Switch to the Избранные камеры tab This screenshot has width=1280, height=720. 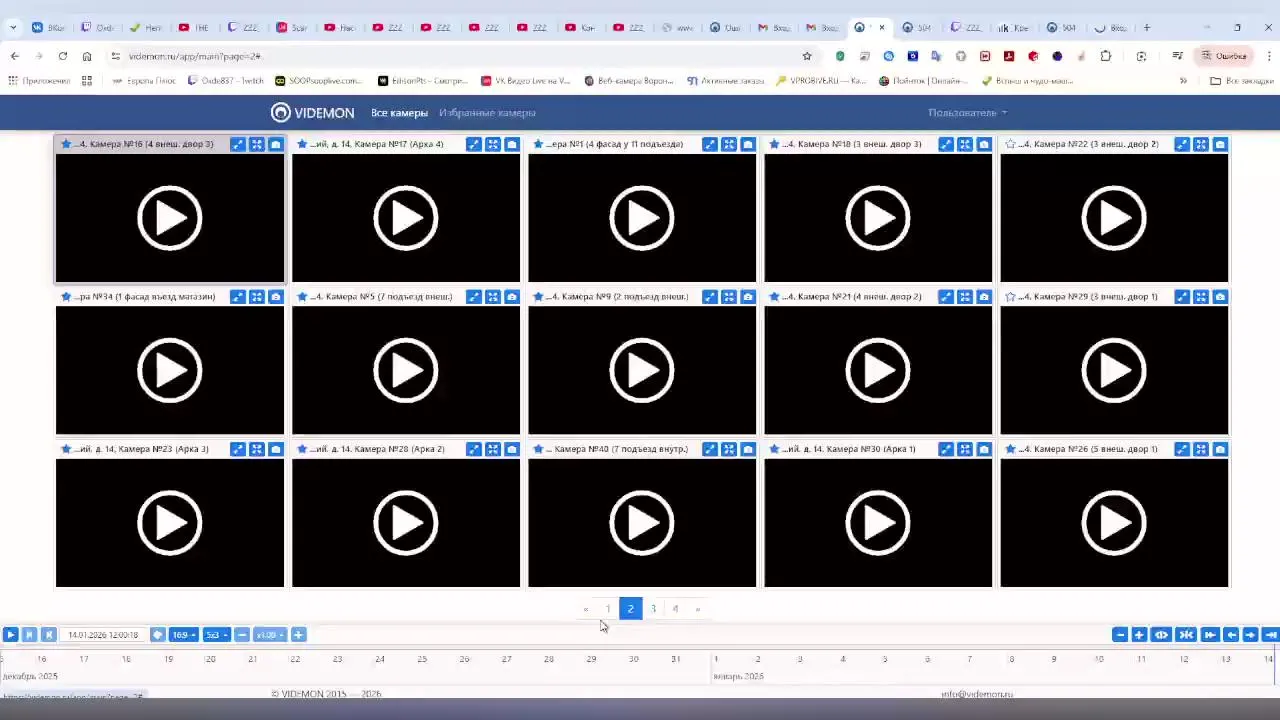[x=487, y=113]
